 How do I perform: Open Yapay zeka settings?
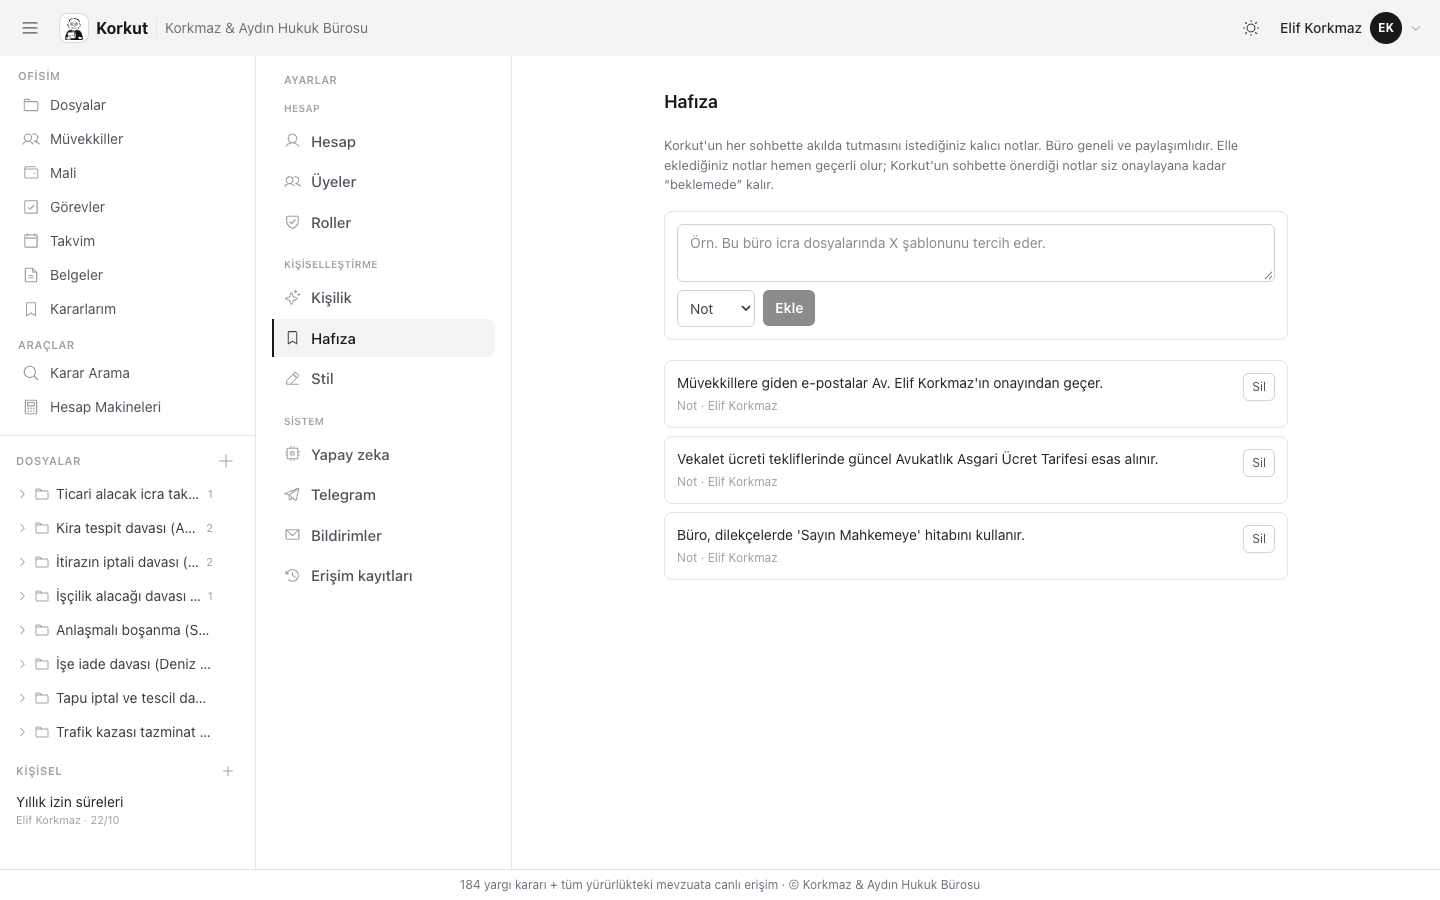pos(383,455)
